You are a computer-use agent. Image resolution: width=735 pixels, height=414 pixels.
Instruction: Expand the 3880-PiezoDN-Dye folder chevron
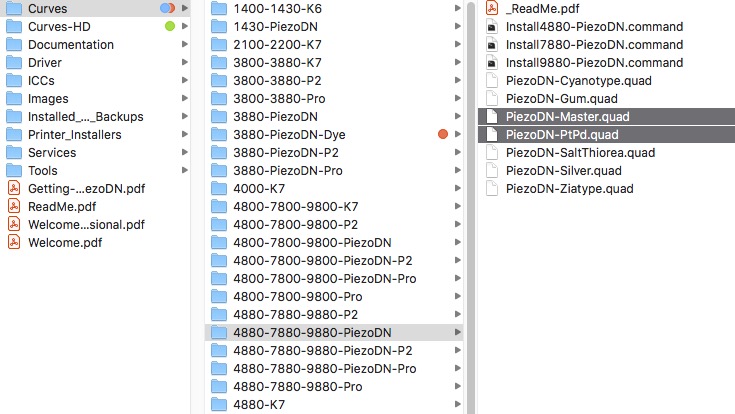tap(457, 134)
